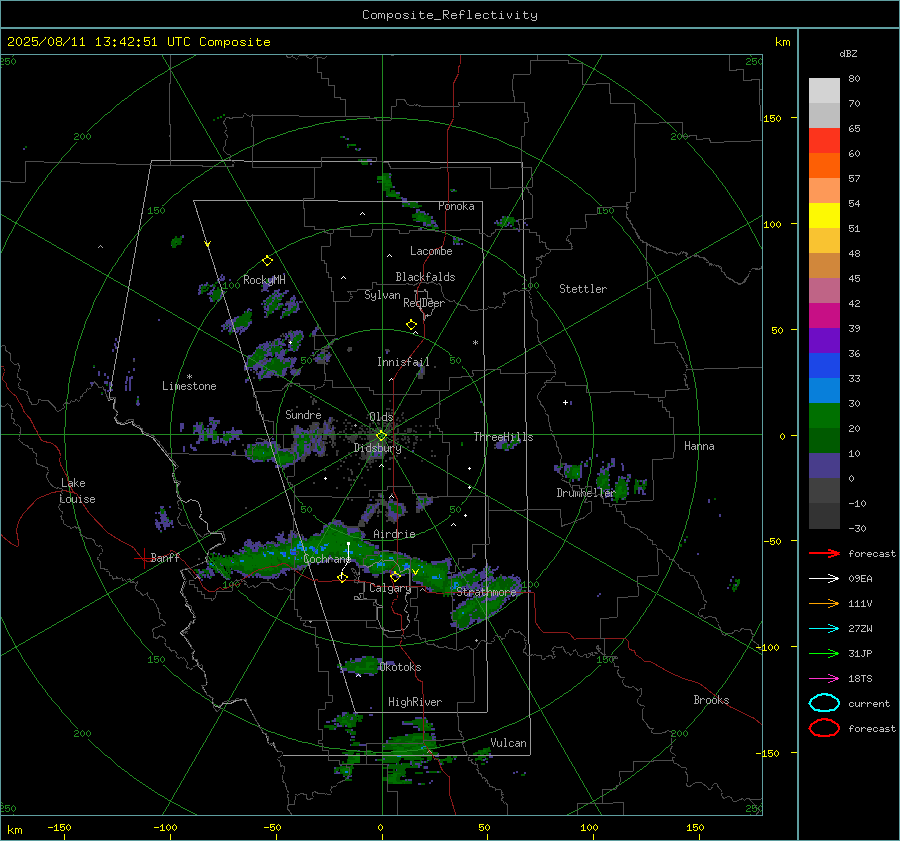This screenshot has width=900, height=841.
Task: Click the km unit label at top right
Action: pos(782,42)
